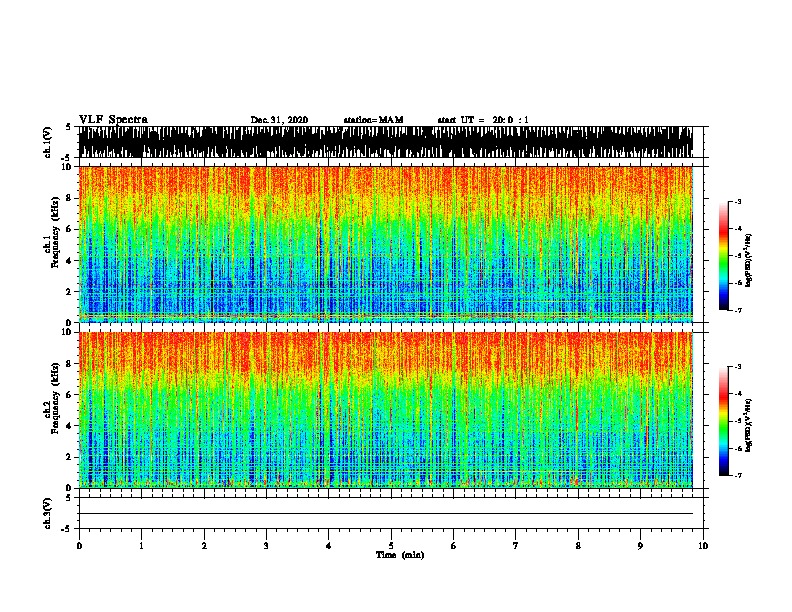Click the ch.2 frequency tick "2"
Image resolution: width=792 pixels, height=612 pixels.
click(x=70, y=457)
